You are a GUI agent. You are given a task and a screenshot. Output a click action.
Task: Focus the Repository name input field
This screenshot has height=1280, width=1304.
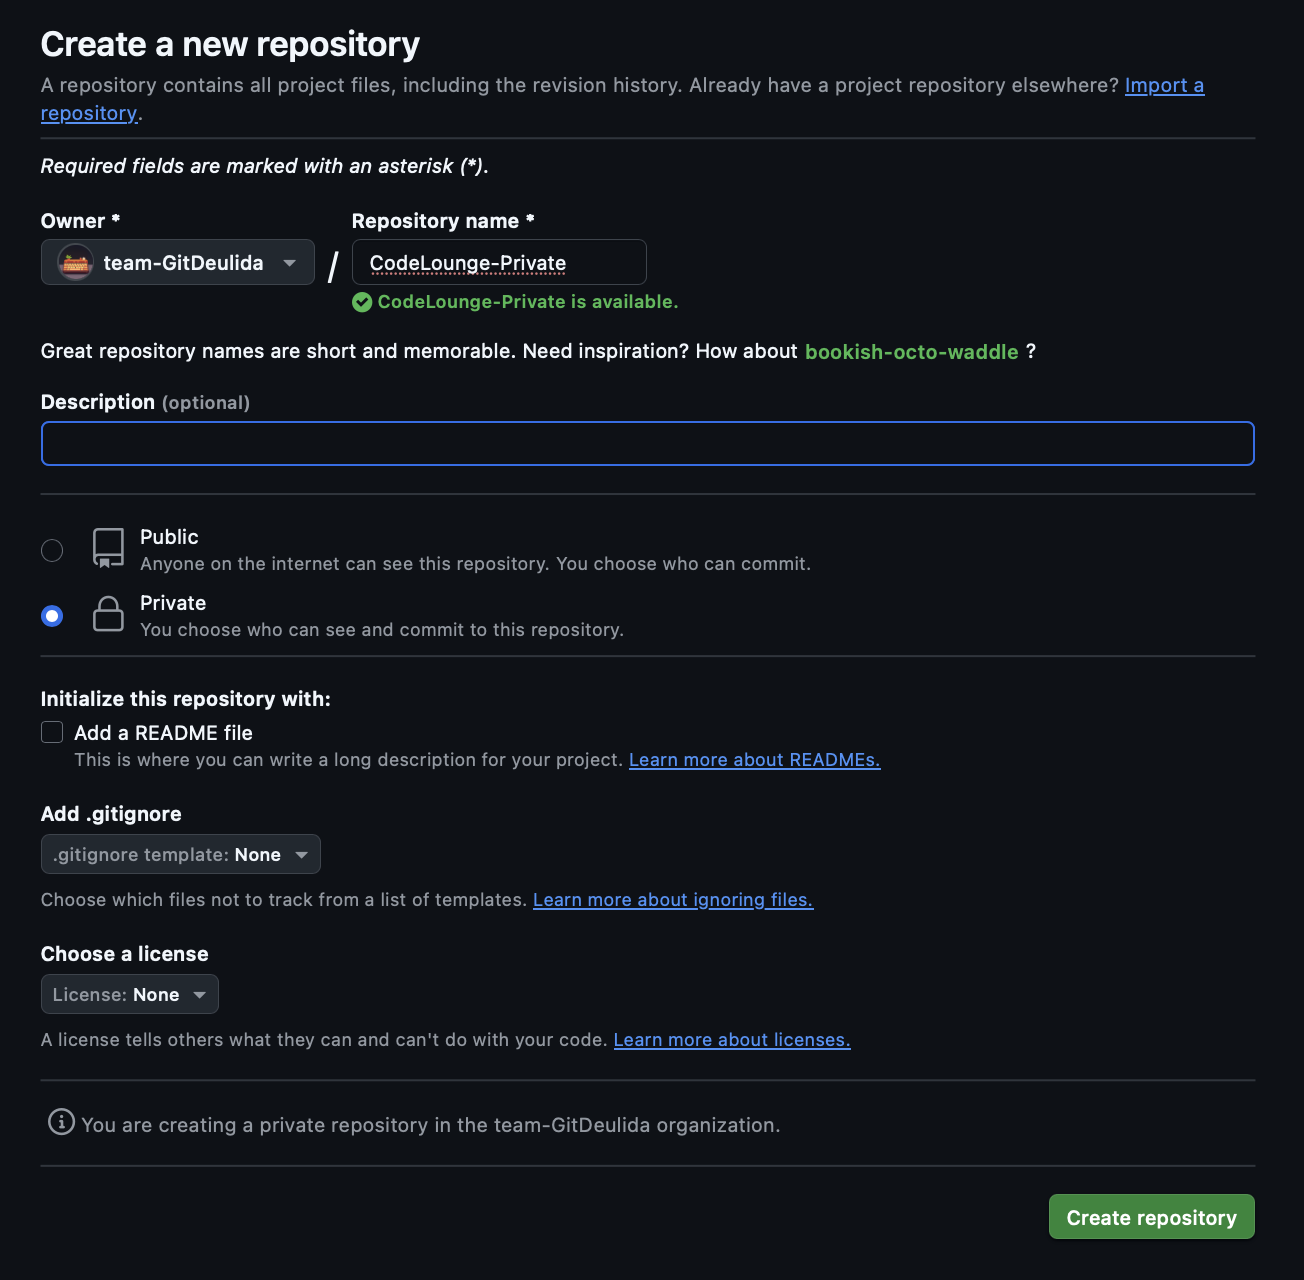coord(499,262)
